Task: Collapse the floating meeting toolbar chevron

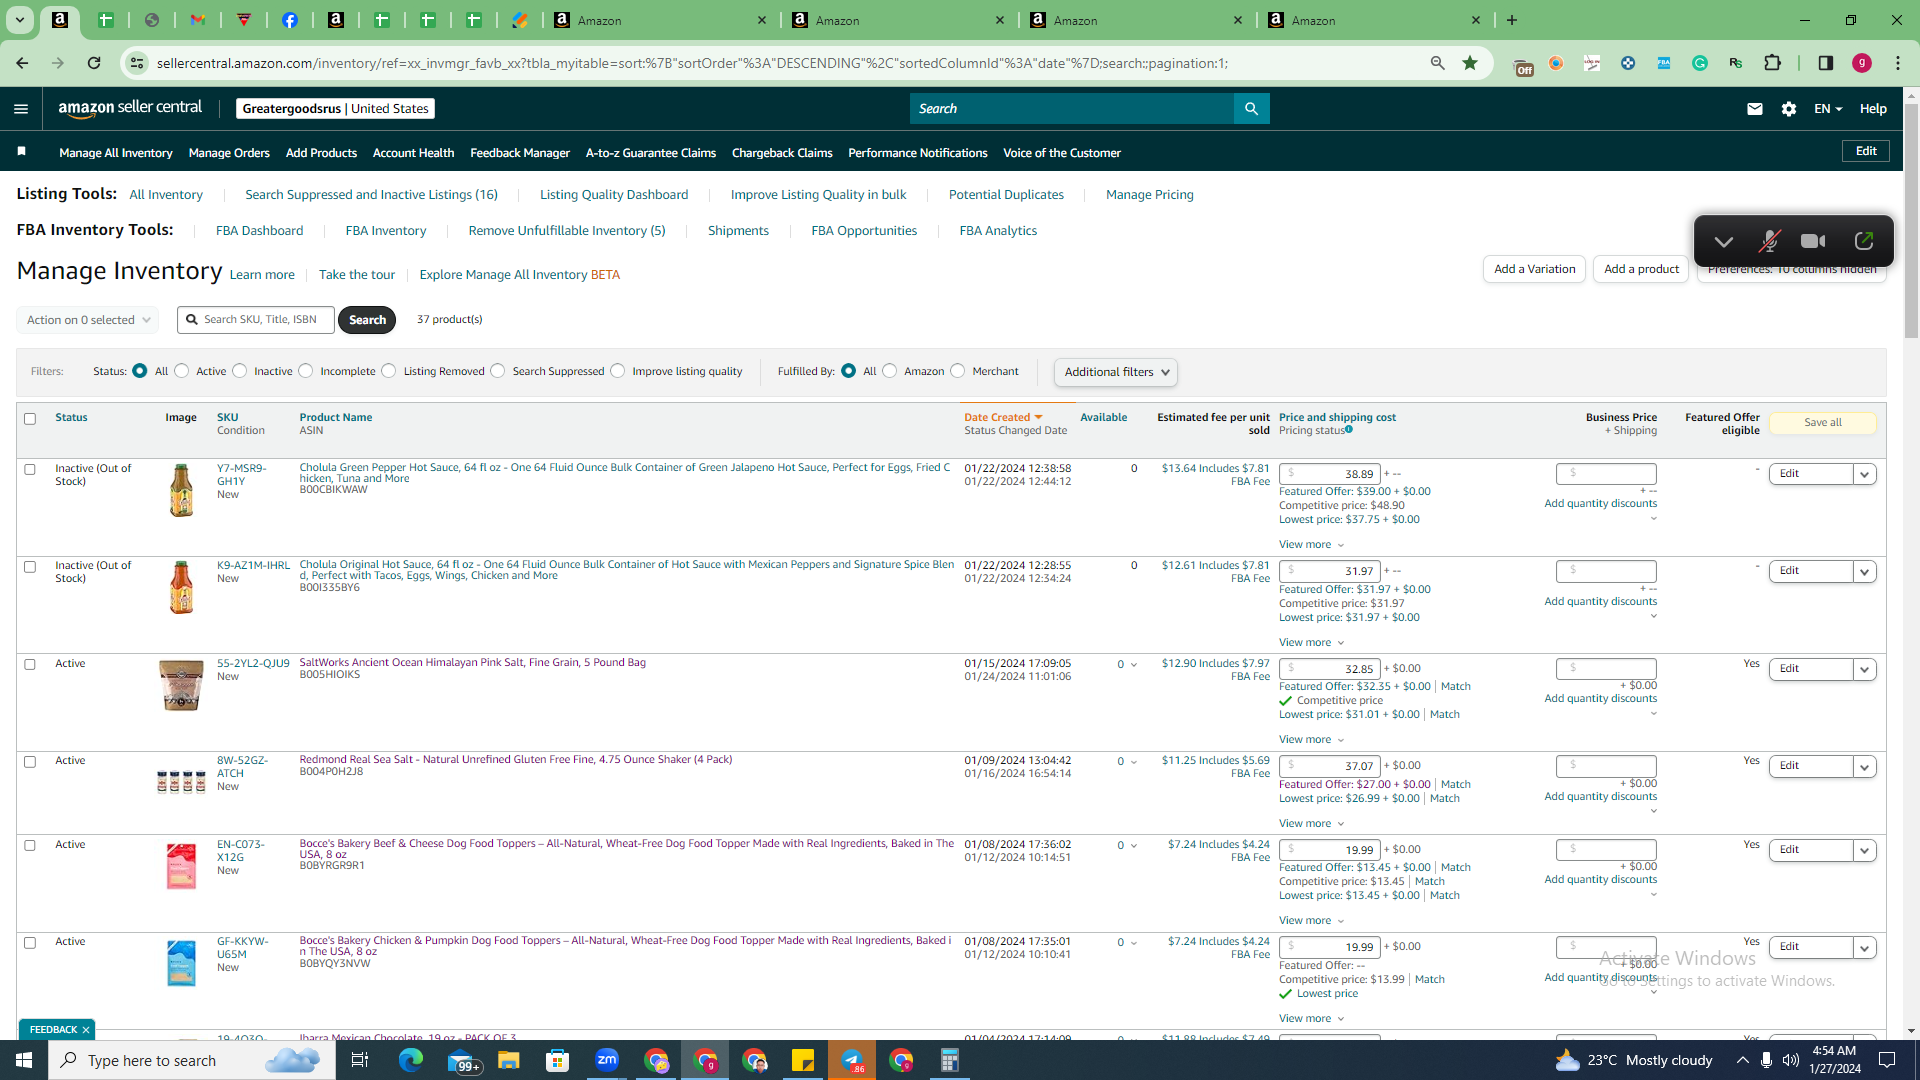Action: point(1723,242)
